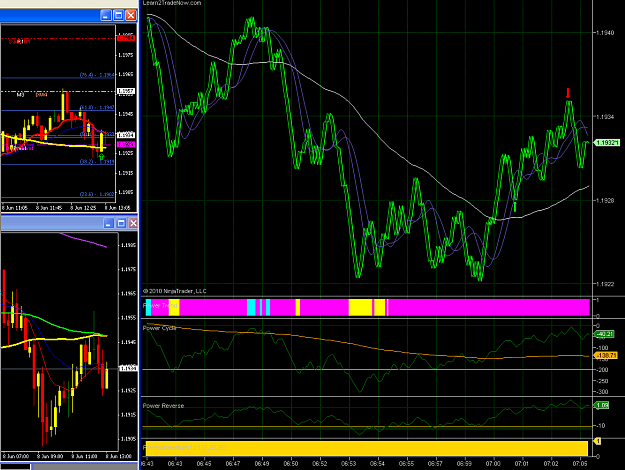Click the 8 Jun 09:00 time label
This screenshot has height=470, width=625.
tap(49, 456)
